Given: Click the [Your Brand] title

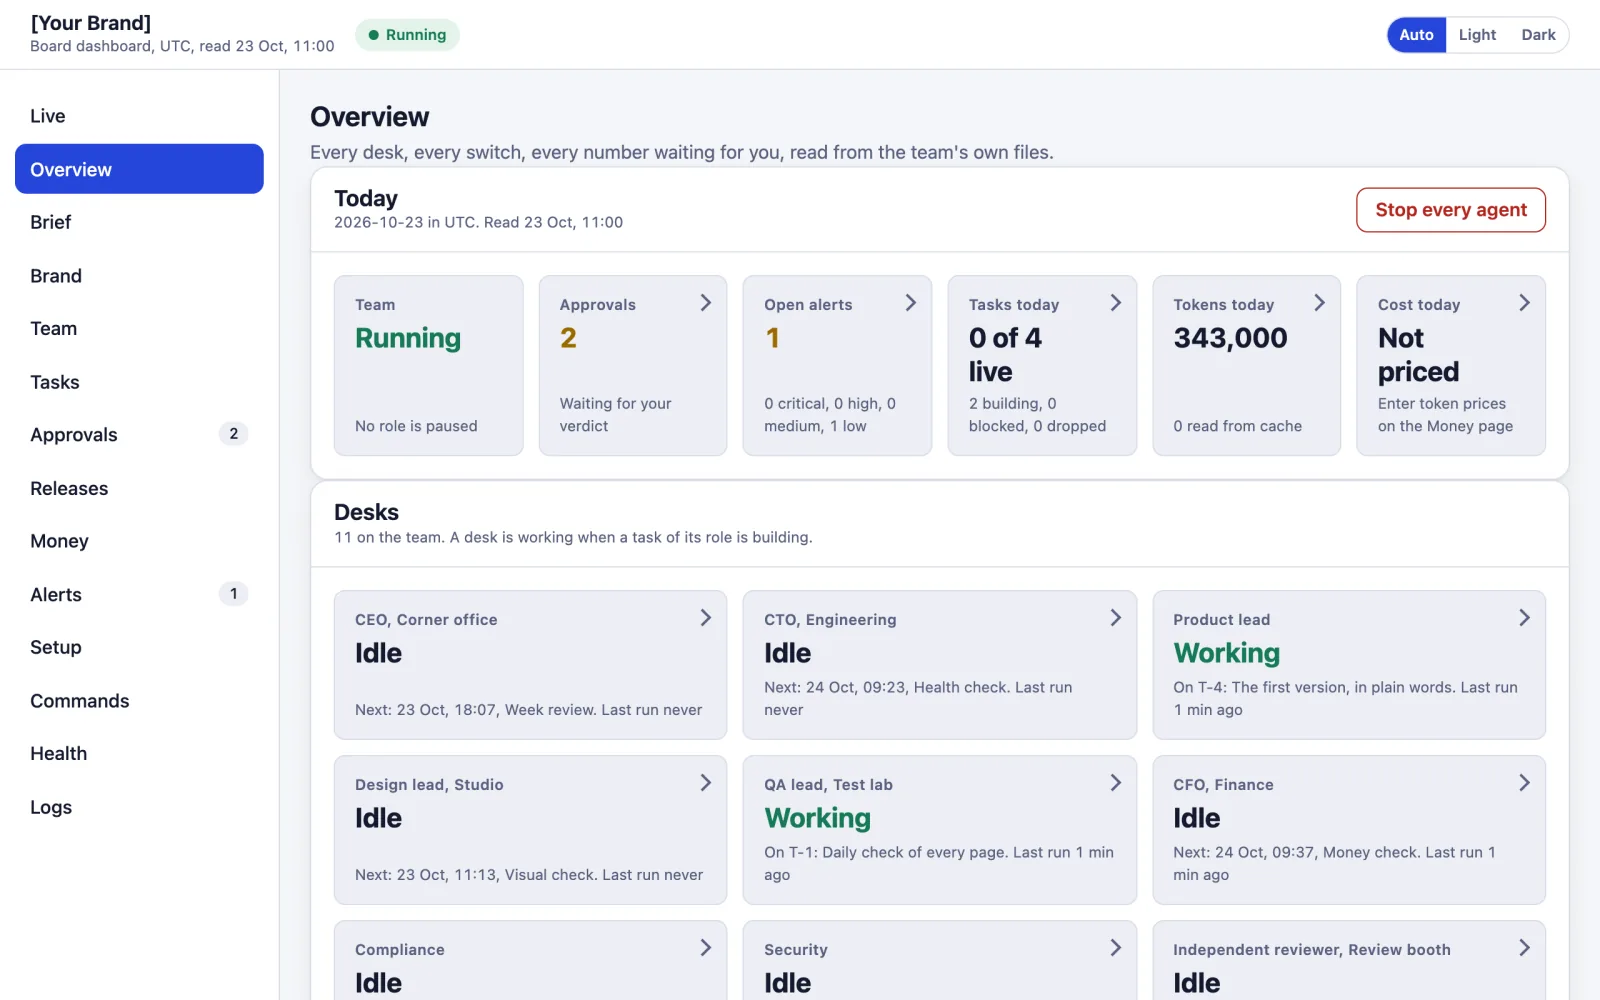Looking at the screenshot, I should click(91, 23).
